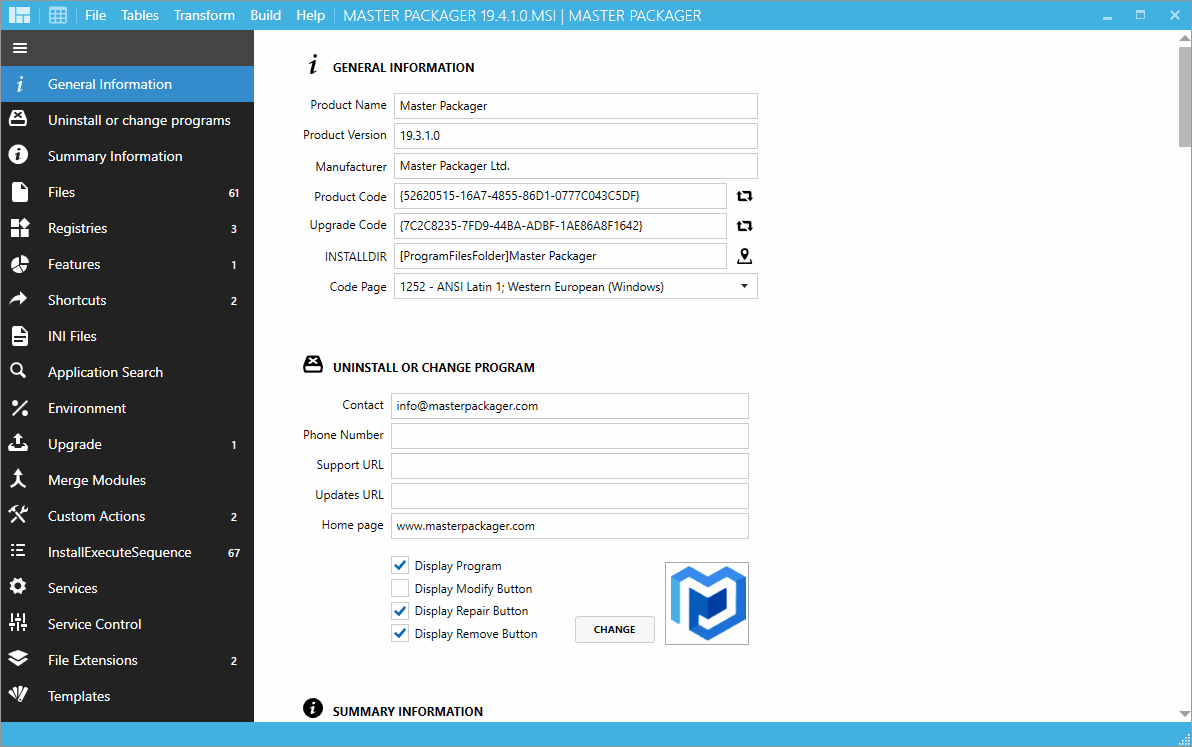Click the Product Code field
This screenshot has height=747, width=1192.
tap(560, 196)
